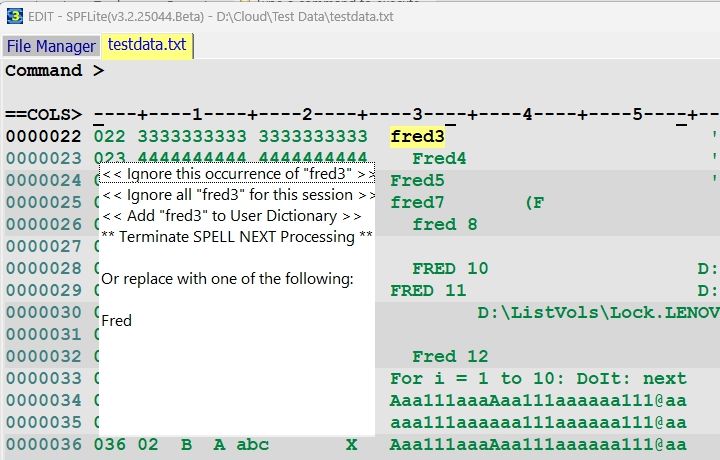This screenshot has height=460, width=720.
Task: Terminate SPELL NEXT Processing from the popup
Action: [237, 237]
